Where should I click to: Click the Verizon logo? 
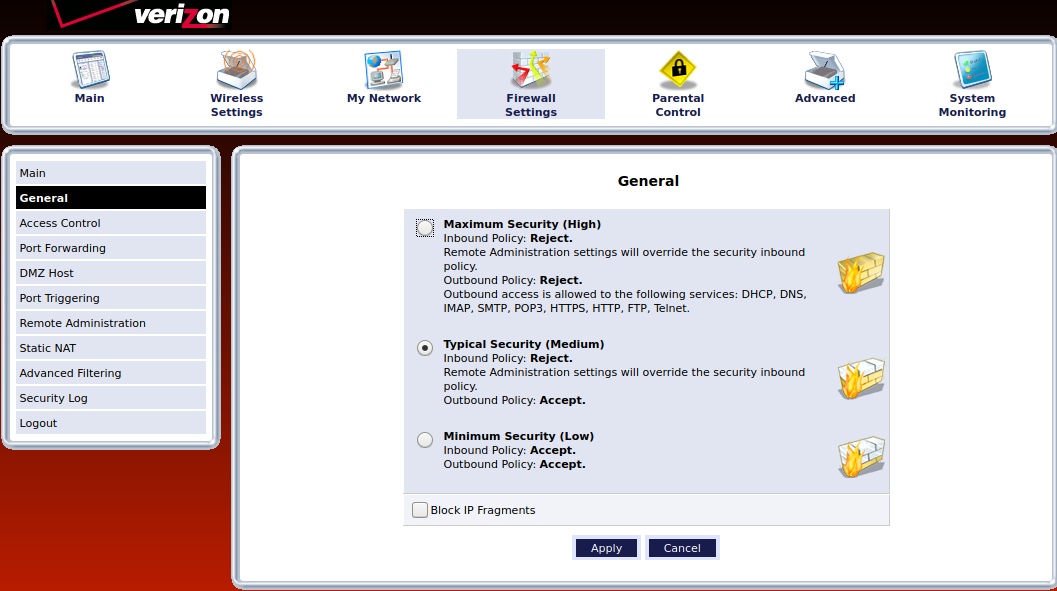(180, 15)
